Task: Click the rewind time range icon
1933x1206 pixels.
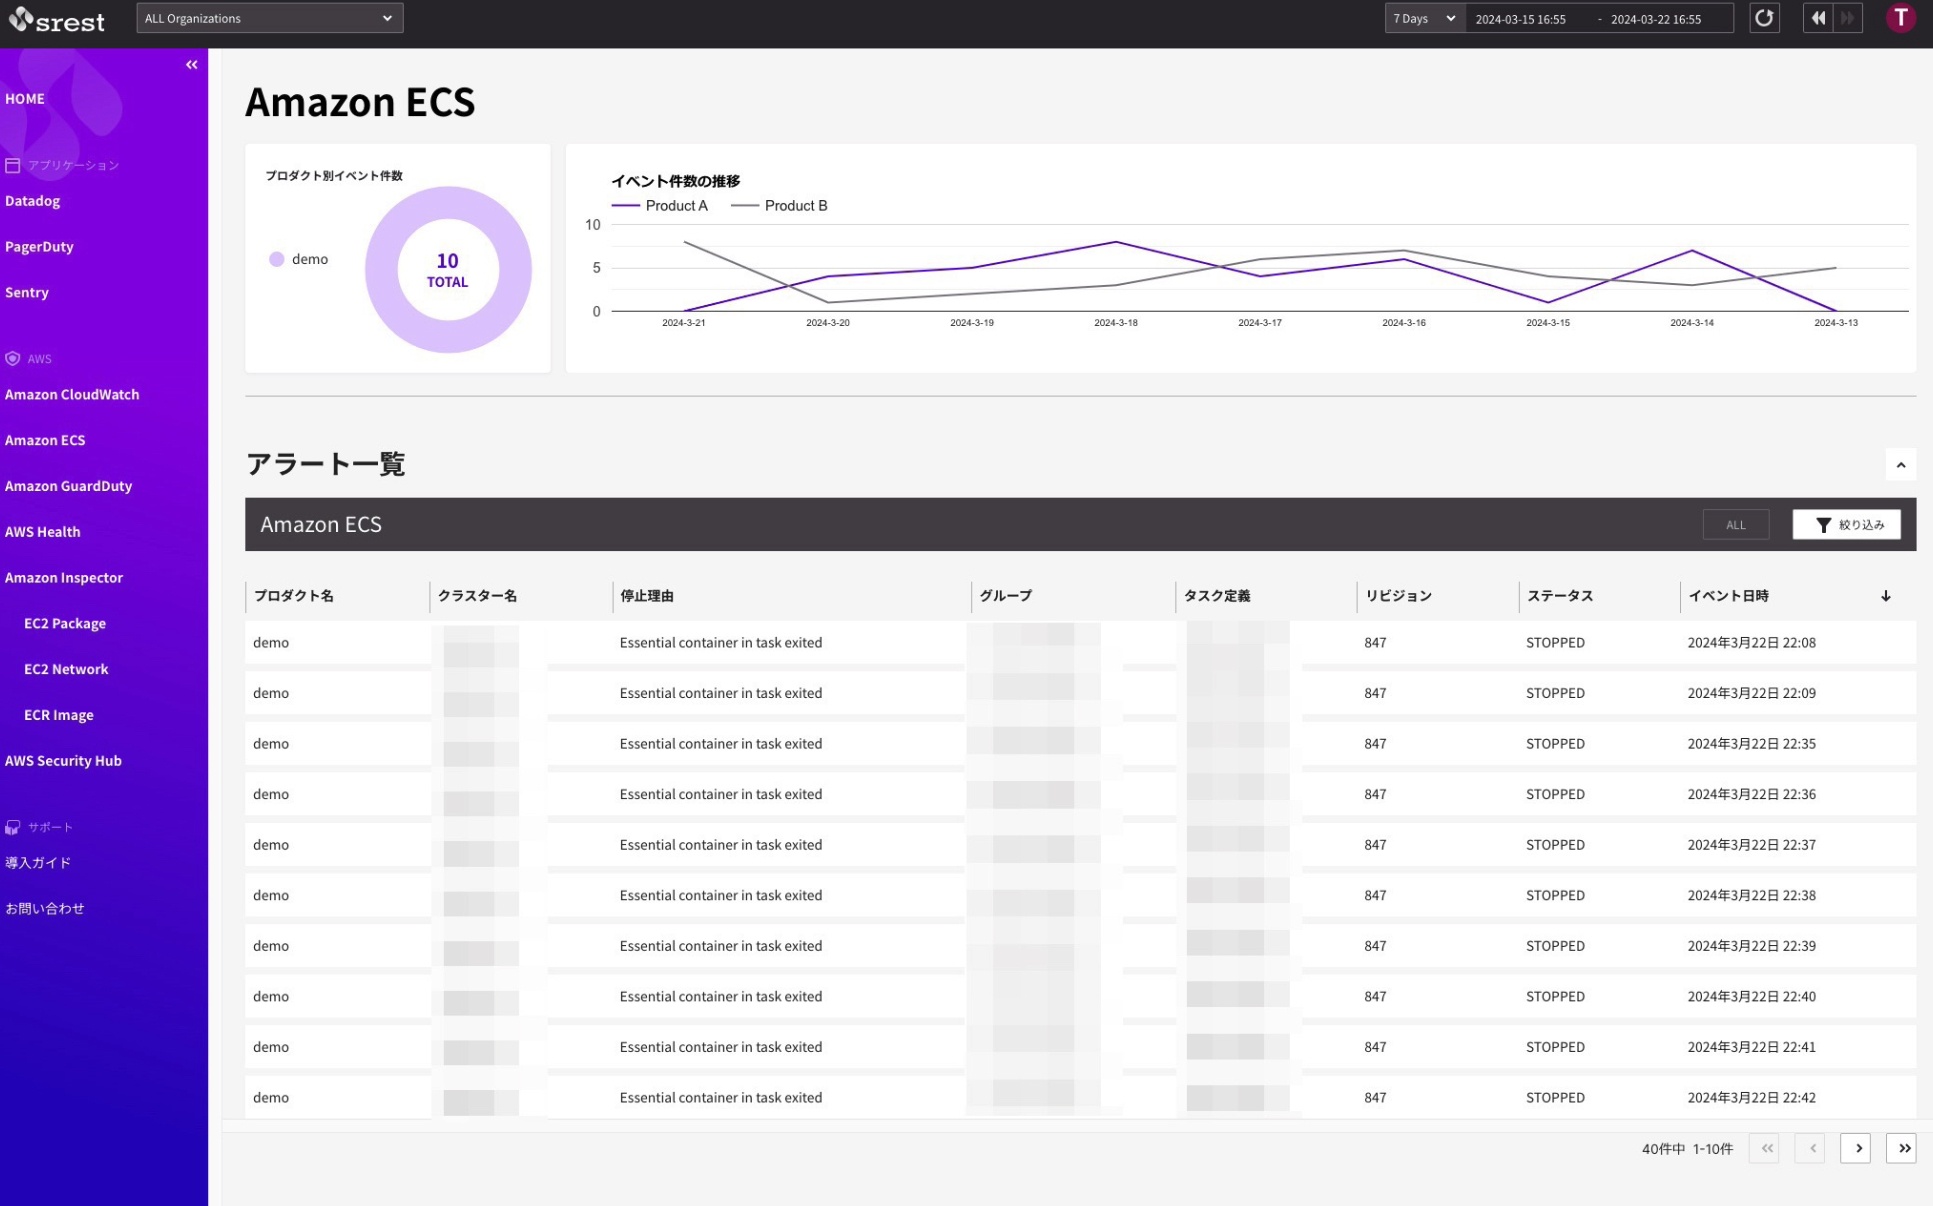Action: point(1817,18)
